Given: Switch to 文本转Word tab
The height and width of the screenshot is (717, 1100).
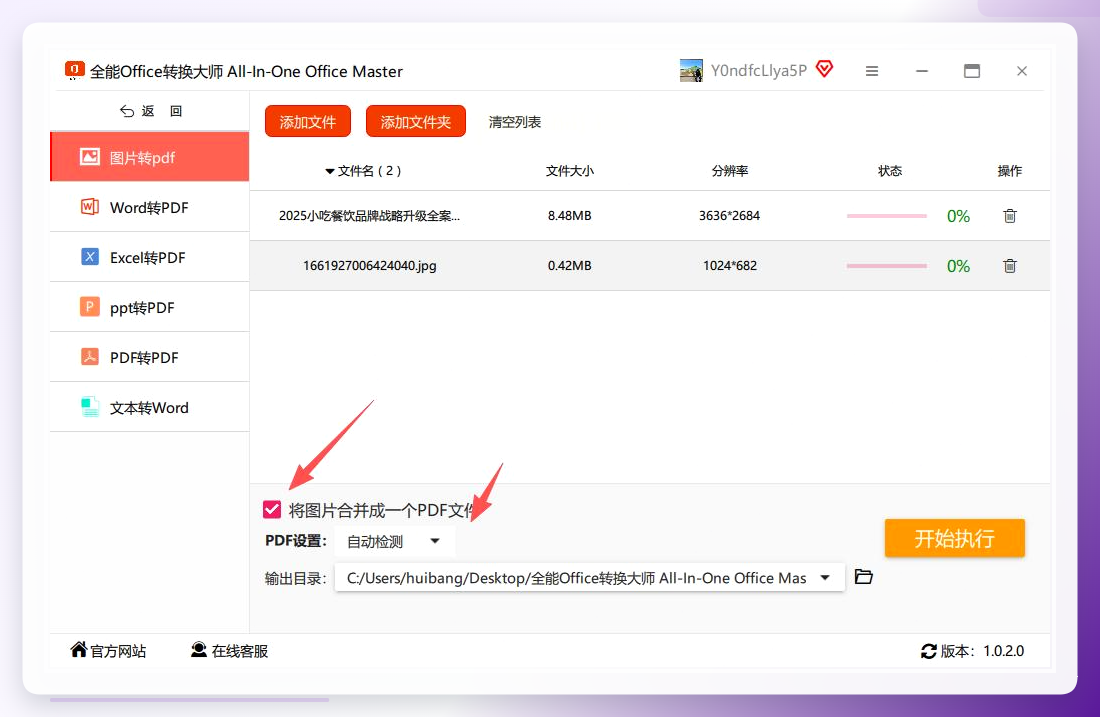Looking at the screenshot, I should pos(150,407).
